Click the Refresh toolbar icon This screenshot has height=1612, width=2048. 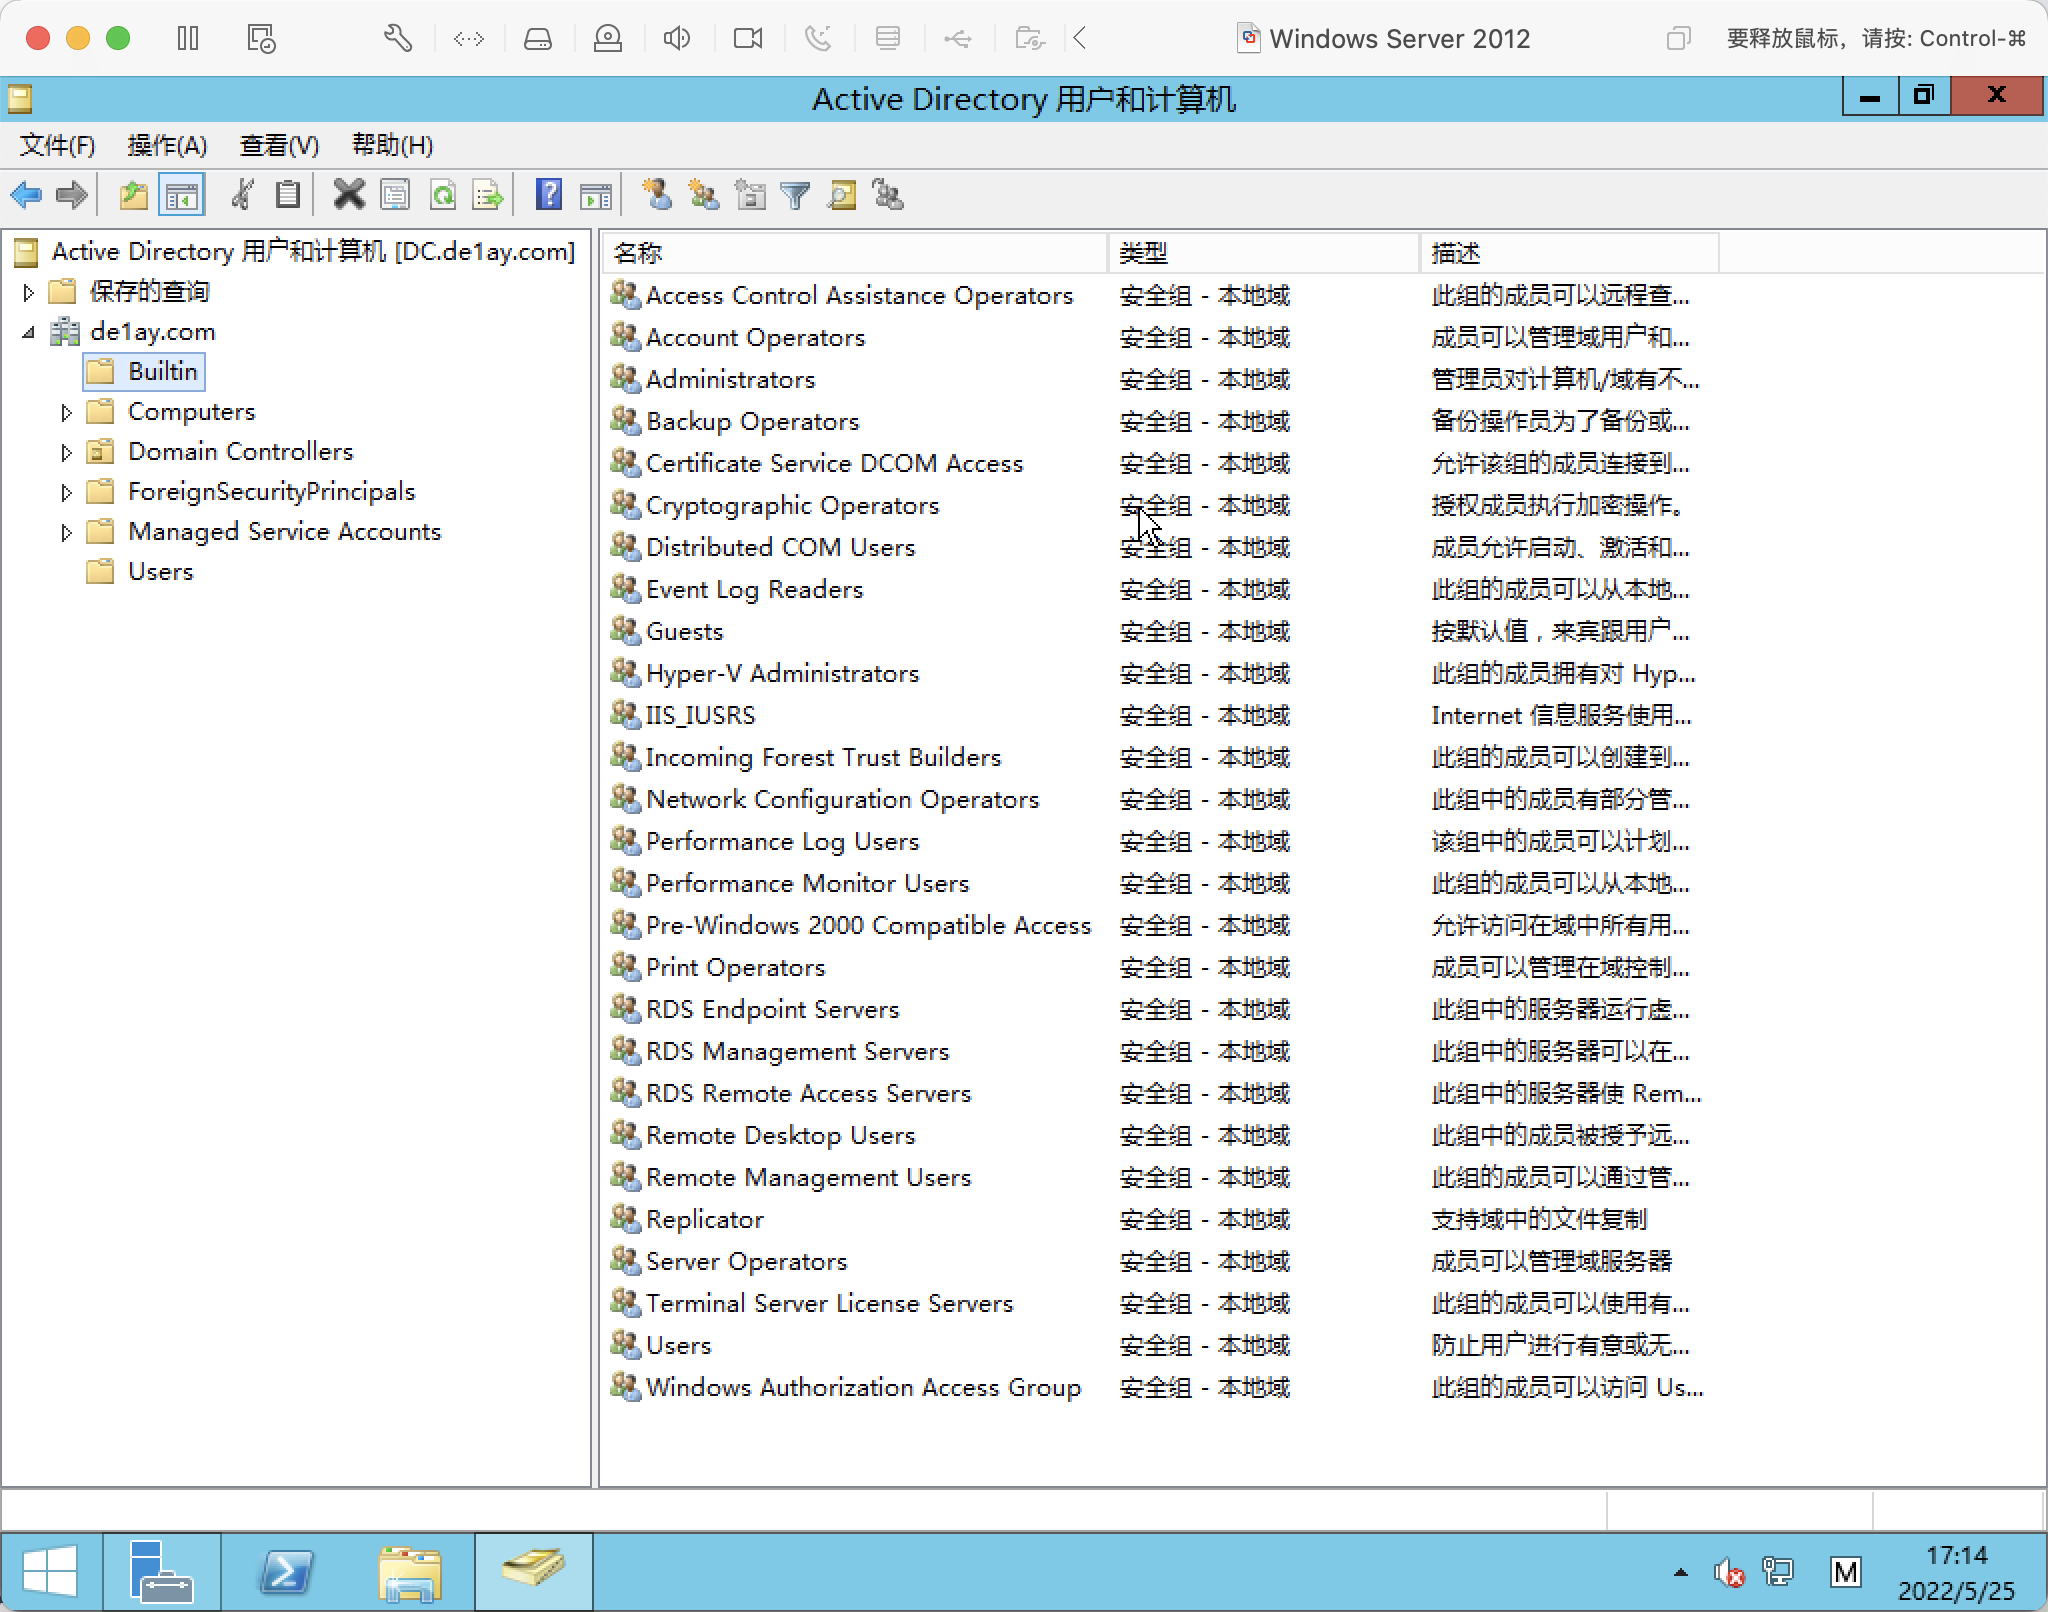443,195
